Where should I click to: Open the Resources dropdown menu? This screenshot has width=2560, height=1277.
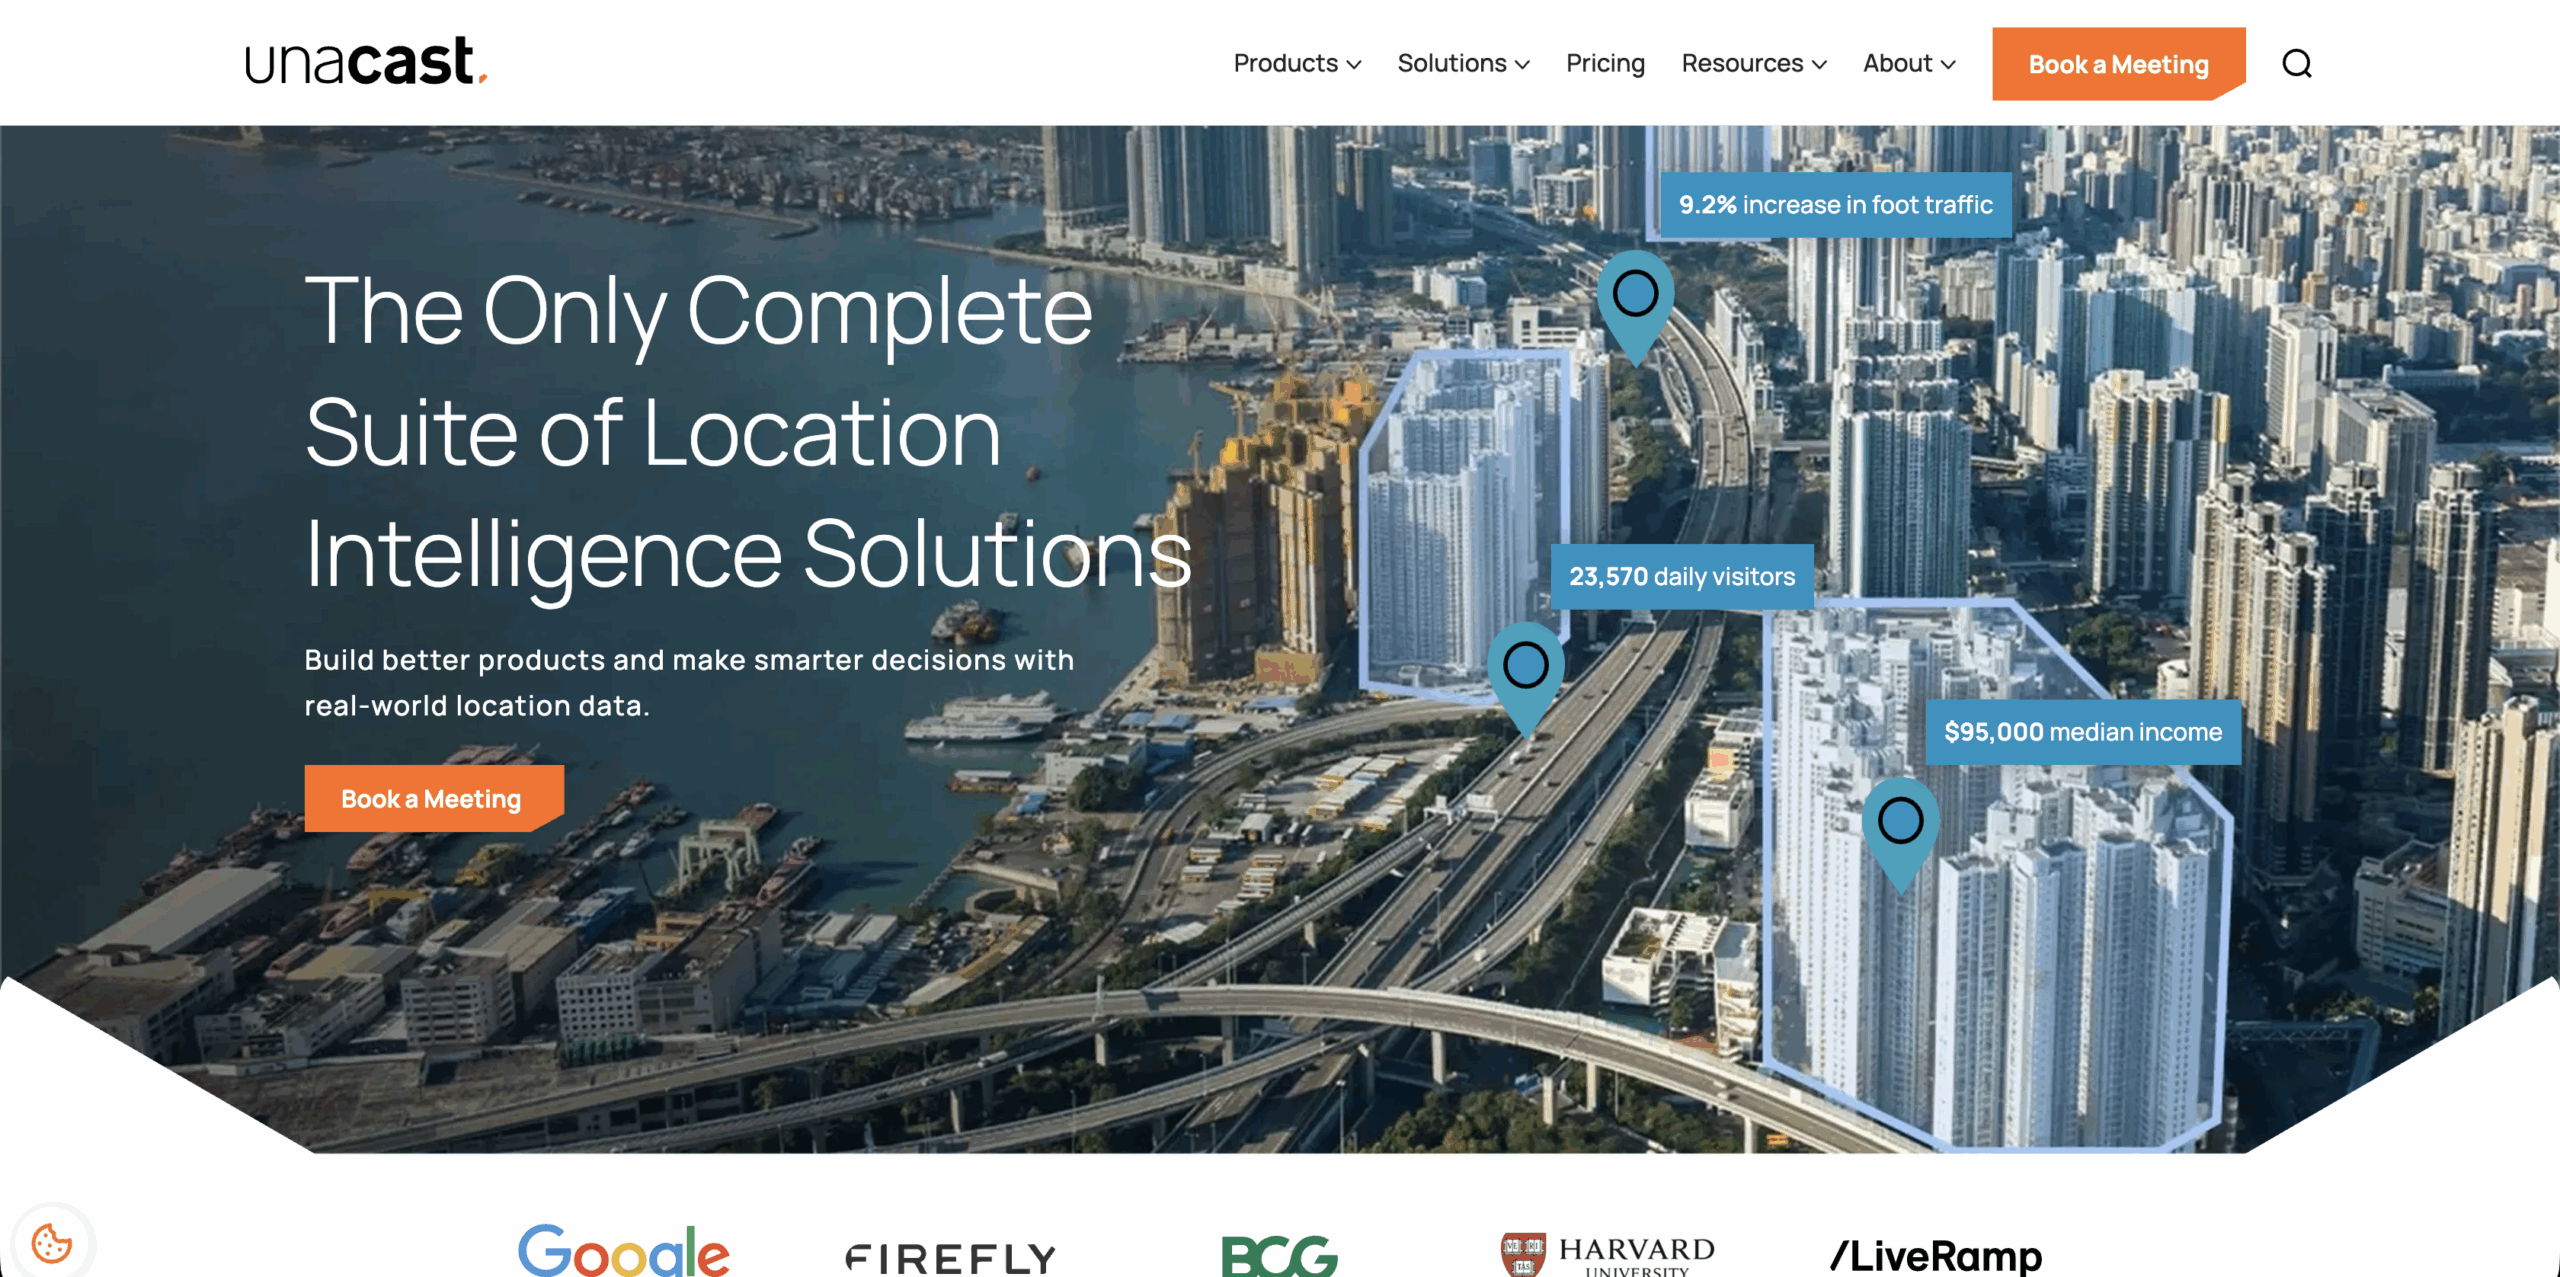click(x=1754, y=64)
